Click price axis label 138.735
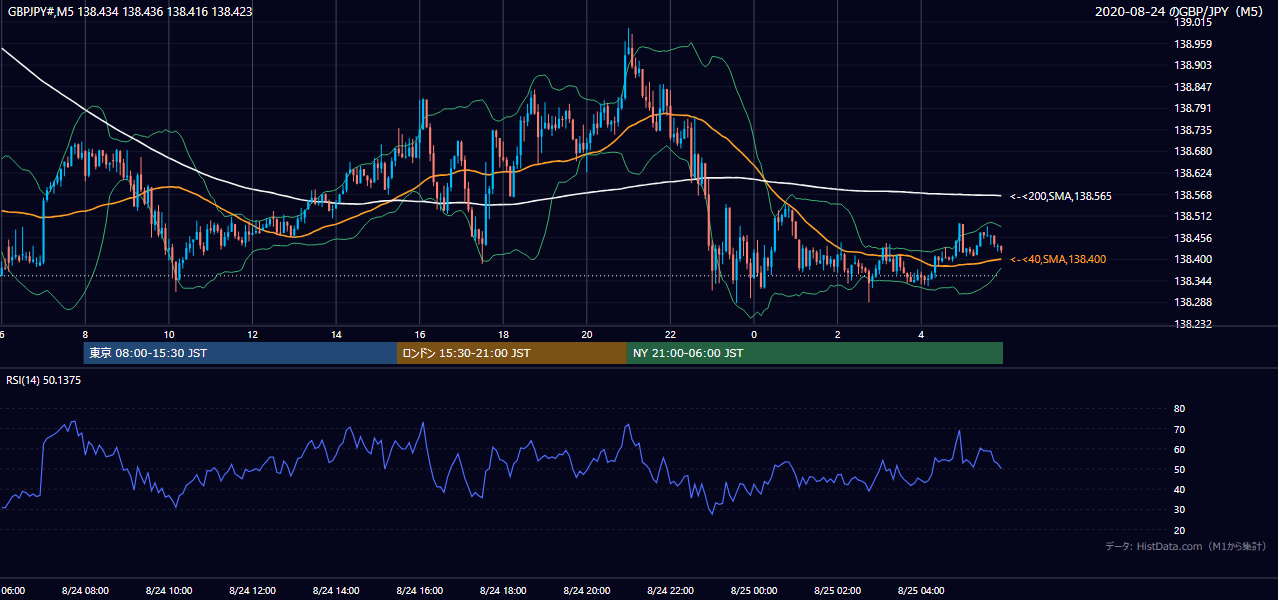 1191,130
